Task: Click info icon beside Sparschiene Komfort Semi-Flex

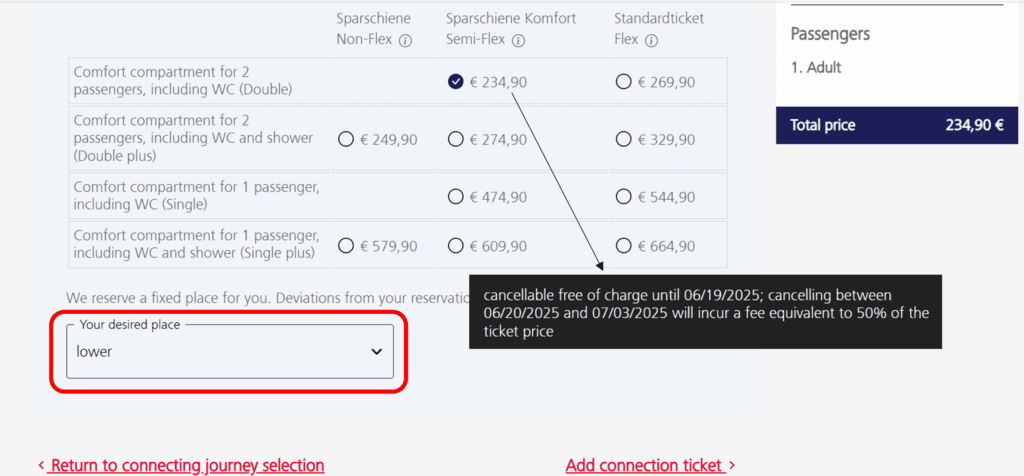Action: point(518,40)
